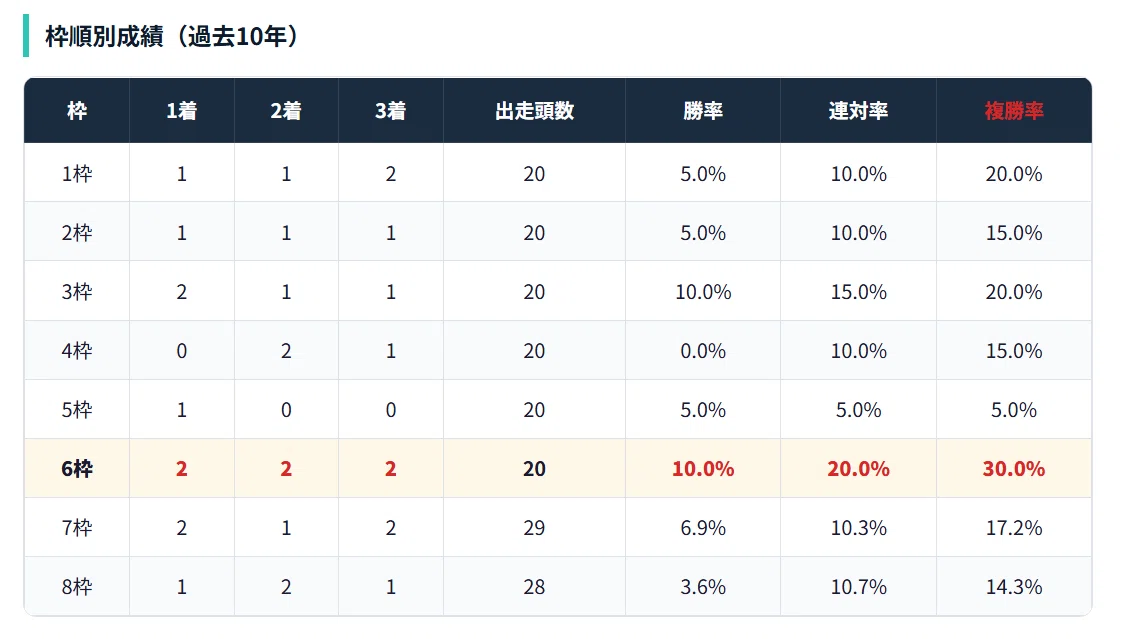Click the 5枠 row label
Image resolution: width=1126 pixels, height=639 pixels.
(77, 409)
